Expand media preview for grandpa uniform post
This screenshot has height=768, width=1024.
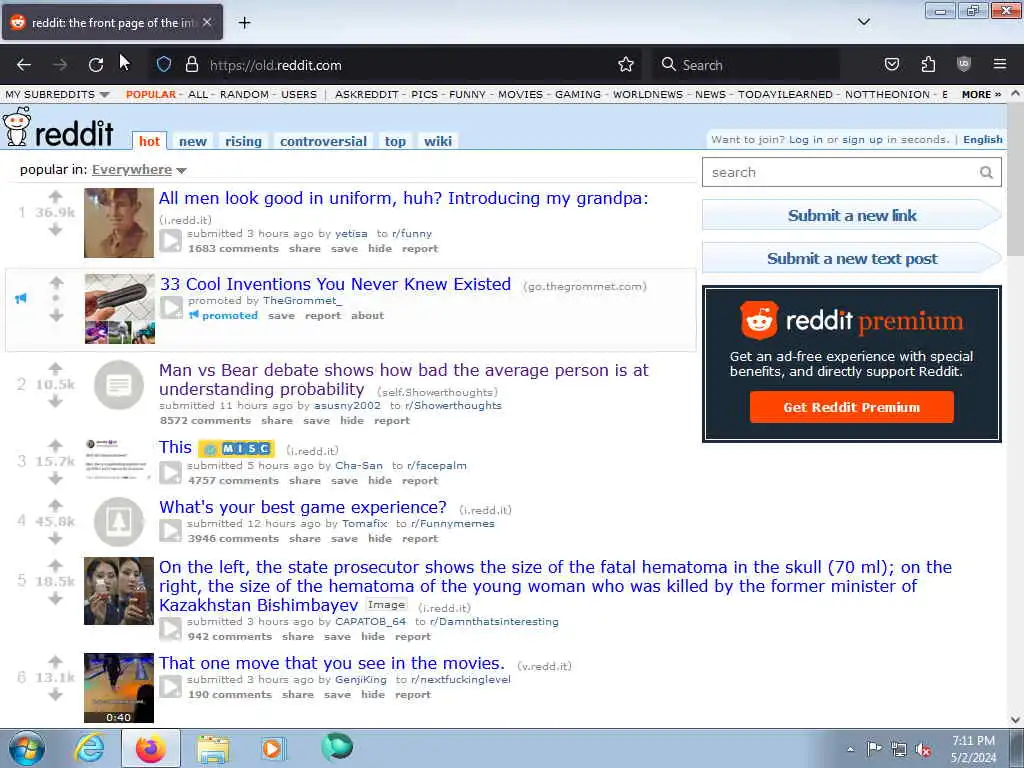(170, 240)
